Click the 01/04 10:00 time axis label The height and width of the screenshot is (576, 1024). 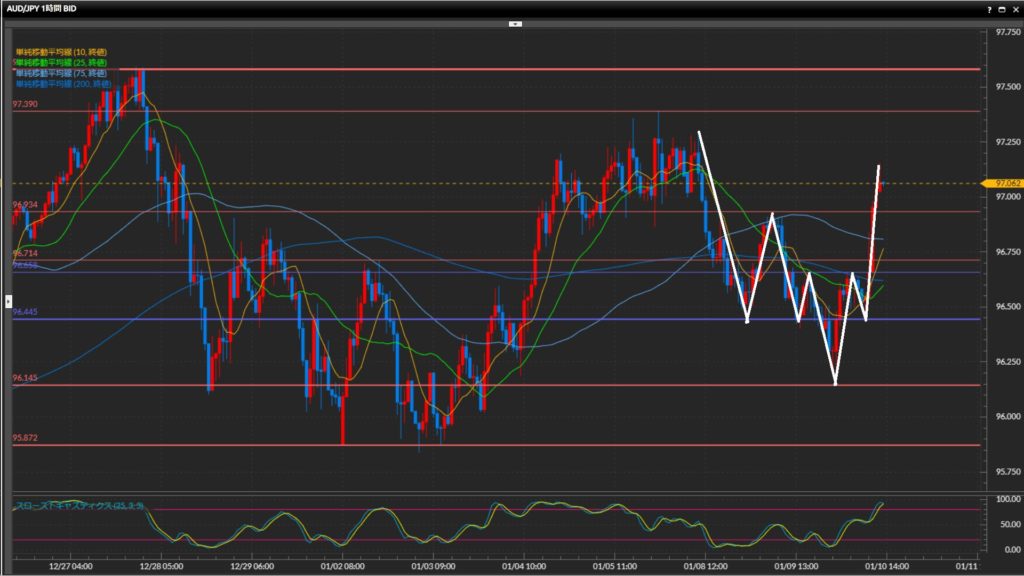click(524, 566)
